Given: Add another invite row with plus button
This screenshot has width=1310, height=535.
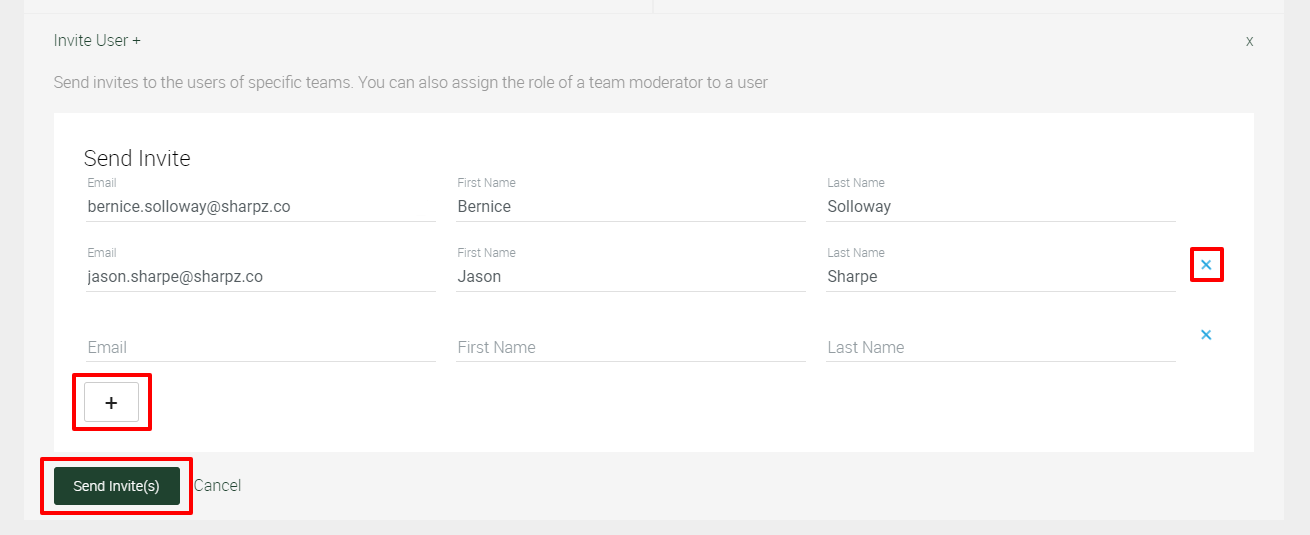Looking at the screenshot, I should tap(111, 402).
